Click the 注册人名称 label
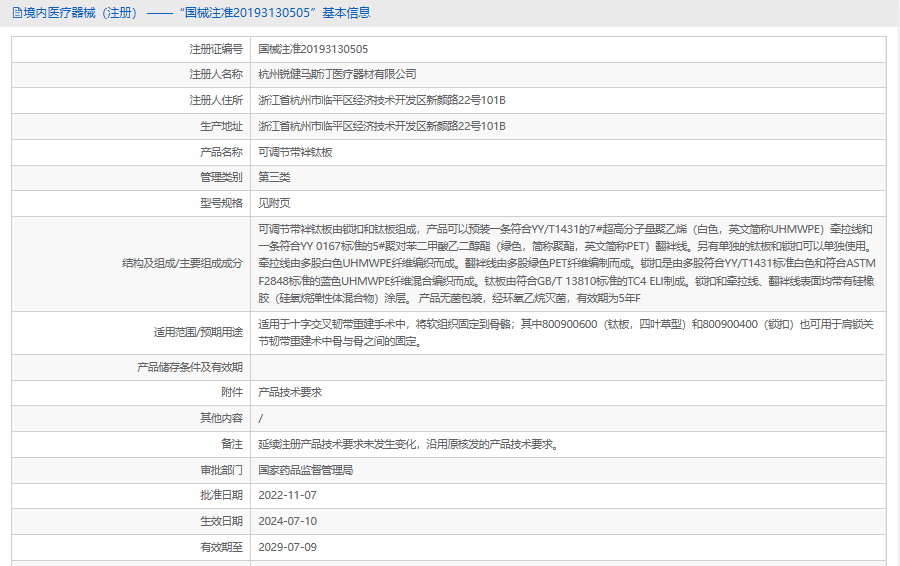 (216, 75)
